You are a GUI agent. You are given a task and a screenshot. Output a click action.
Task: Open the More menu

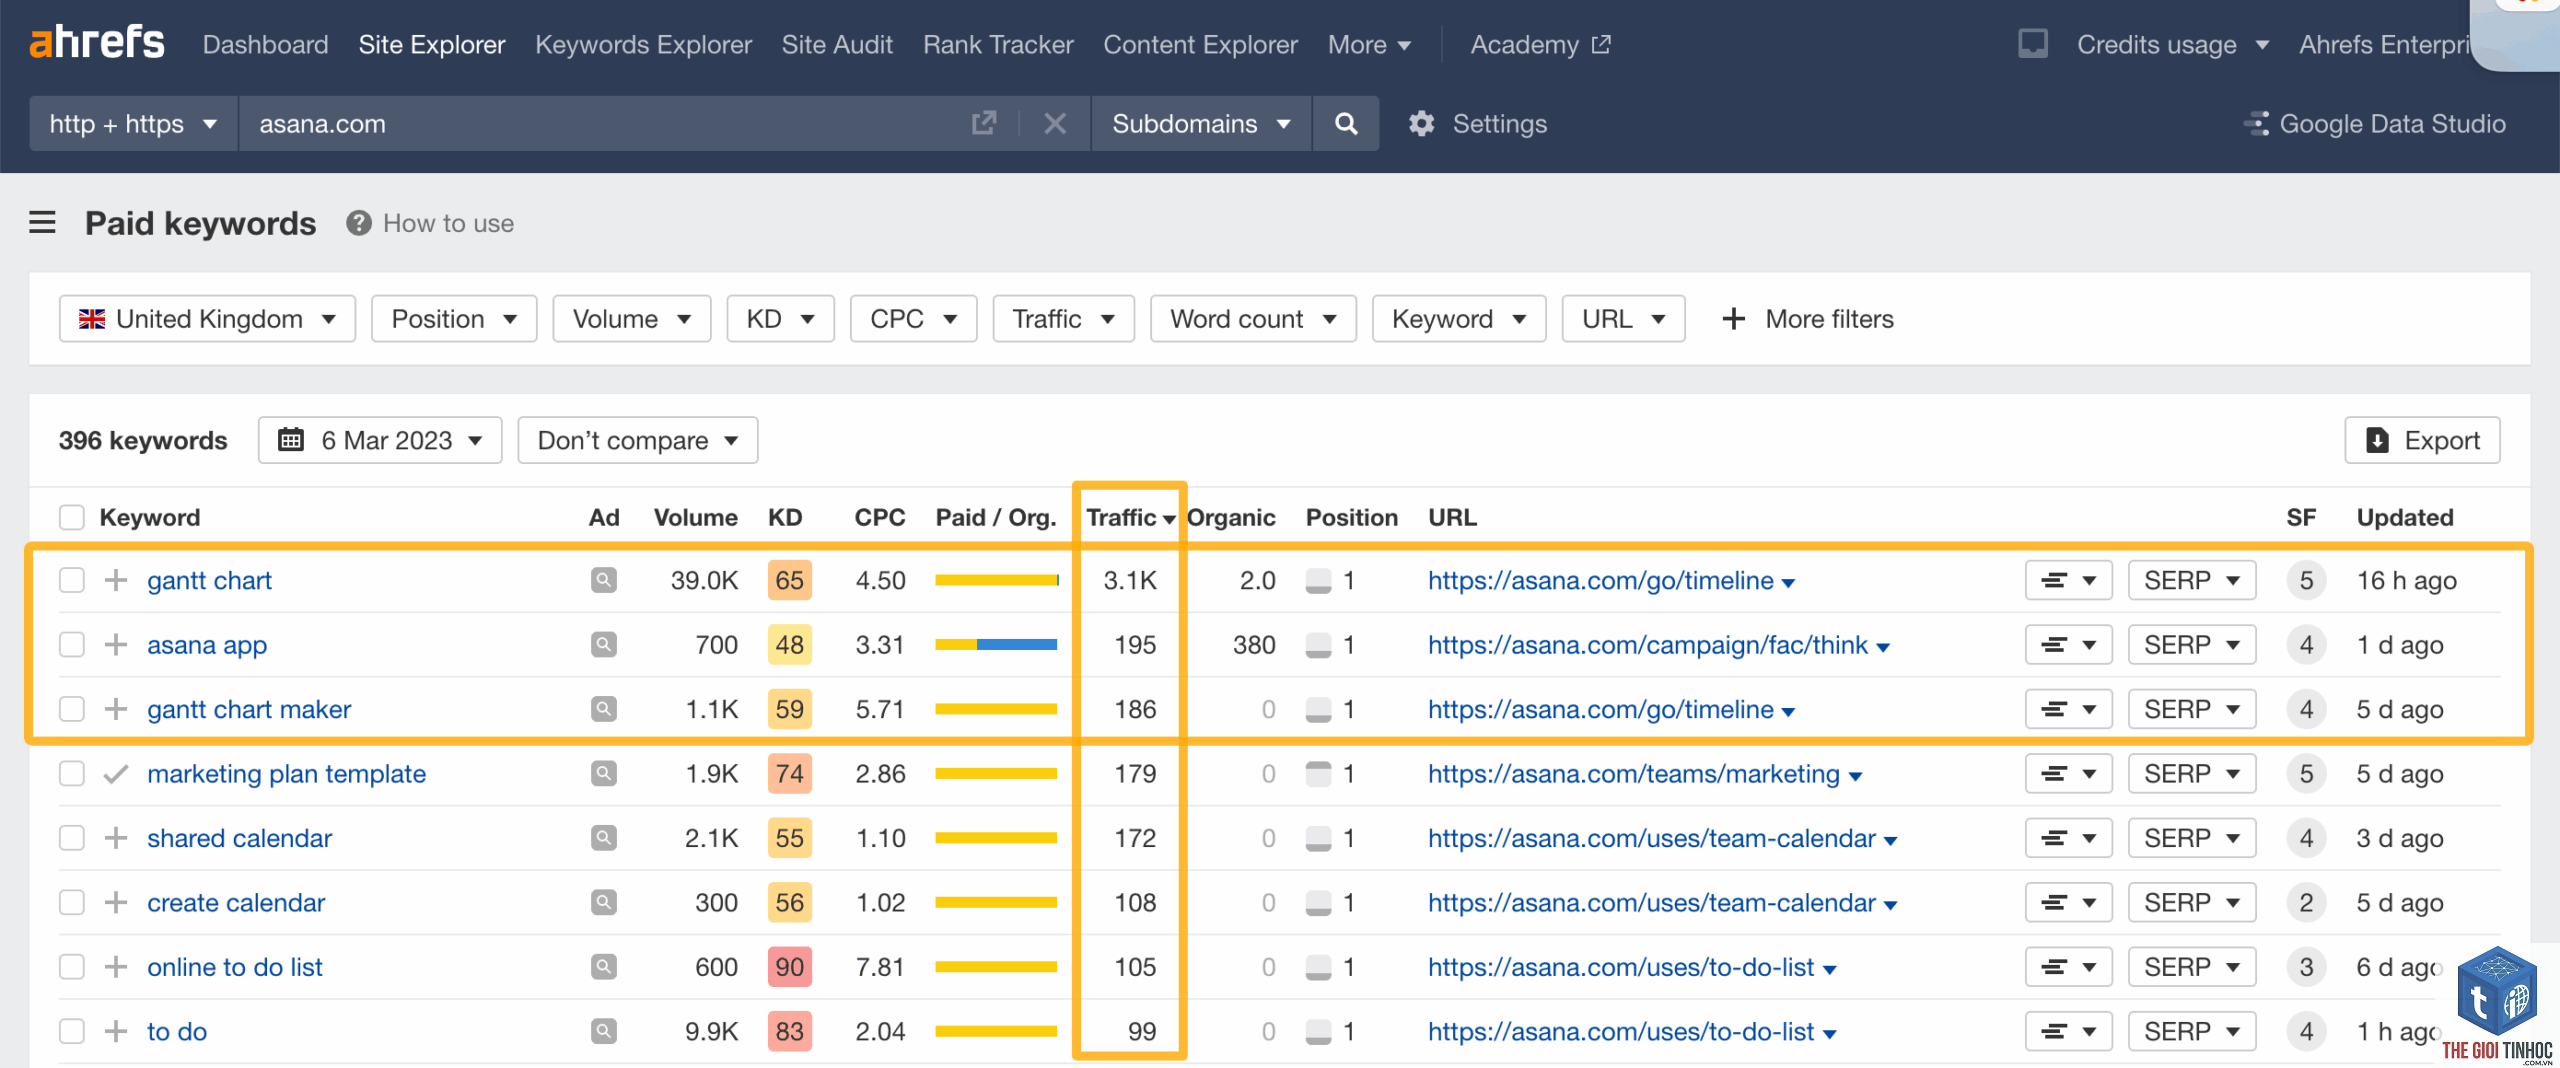1369,44
